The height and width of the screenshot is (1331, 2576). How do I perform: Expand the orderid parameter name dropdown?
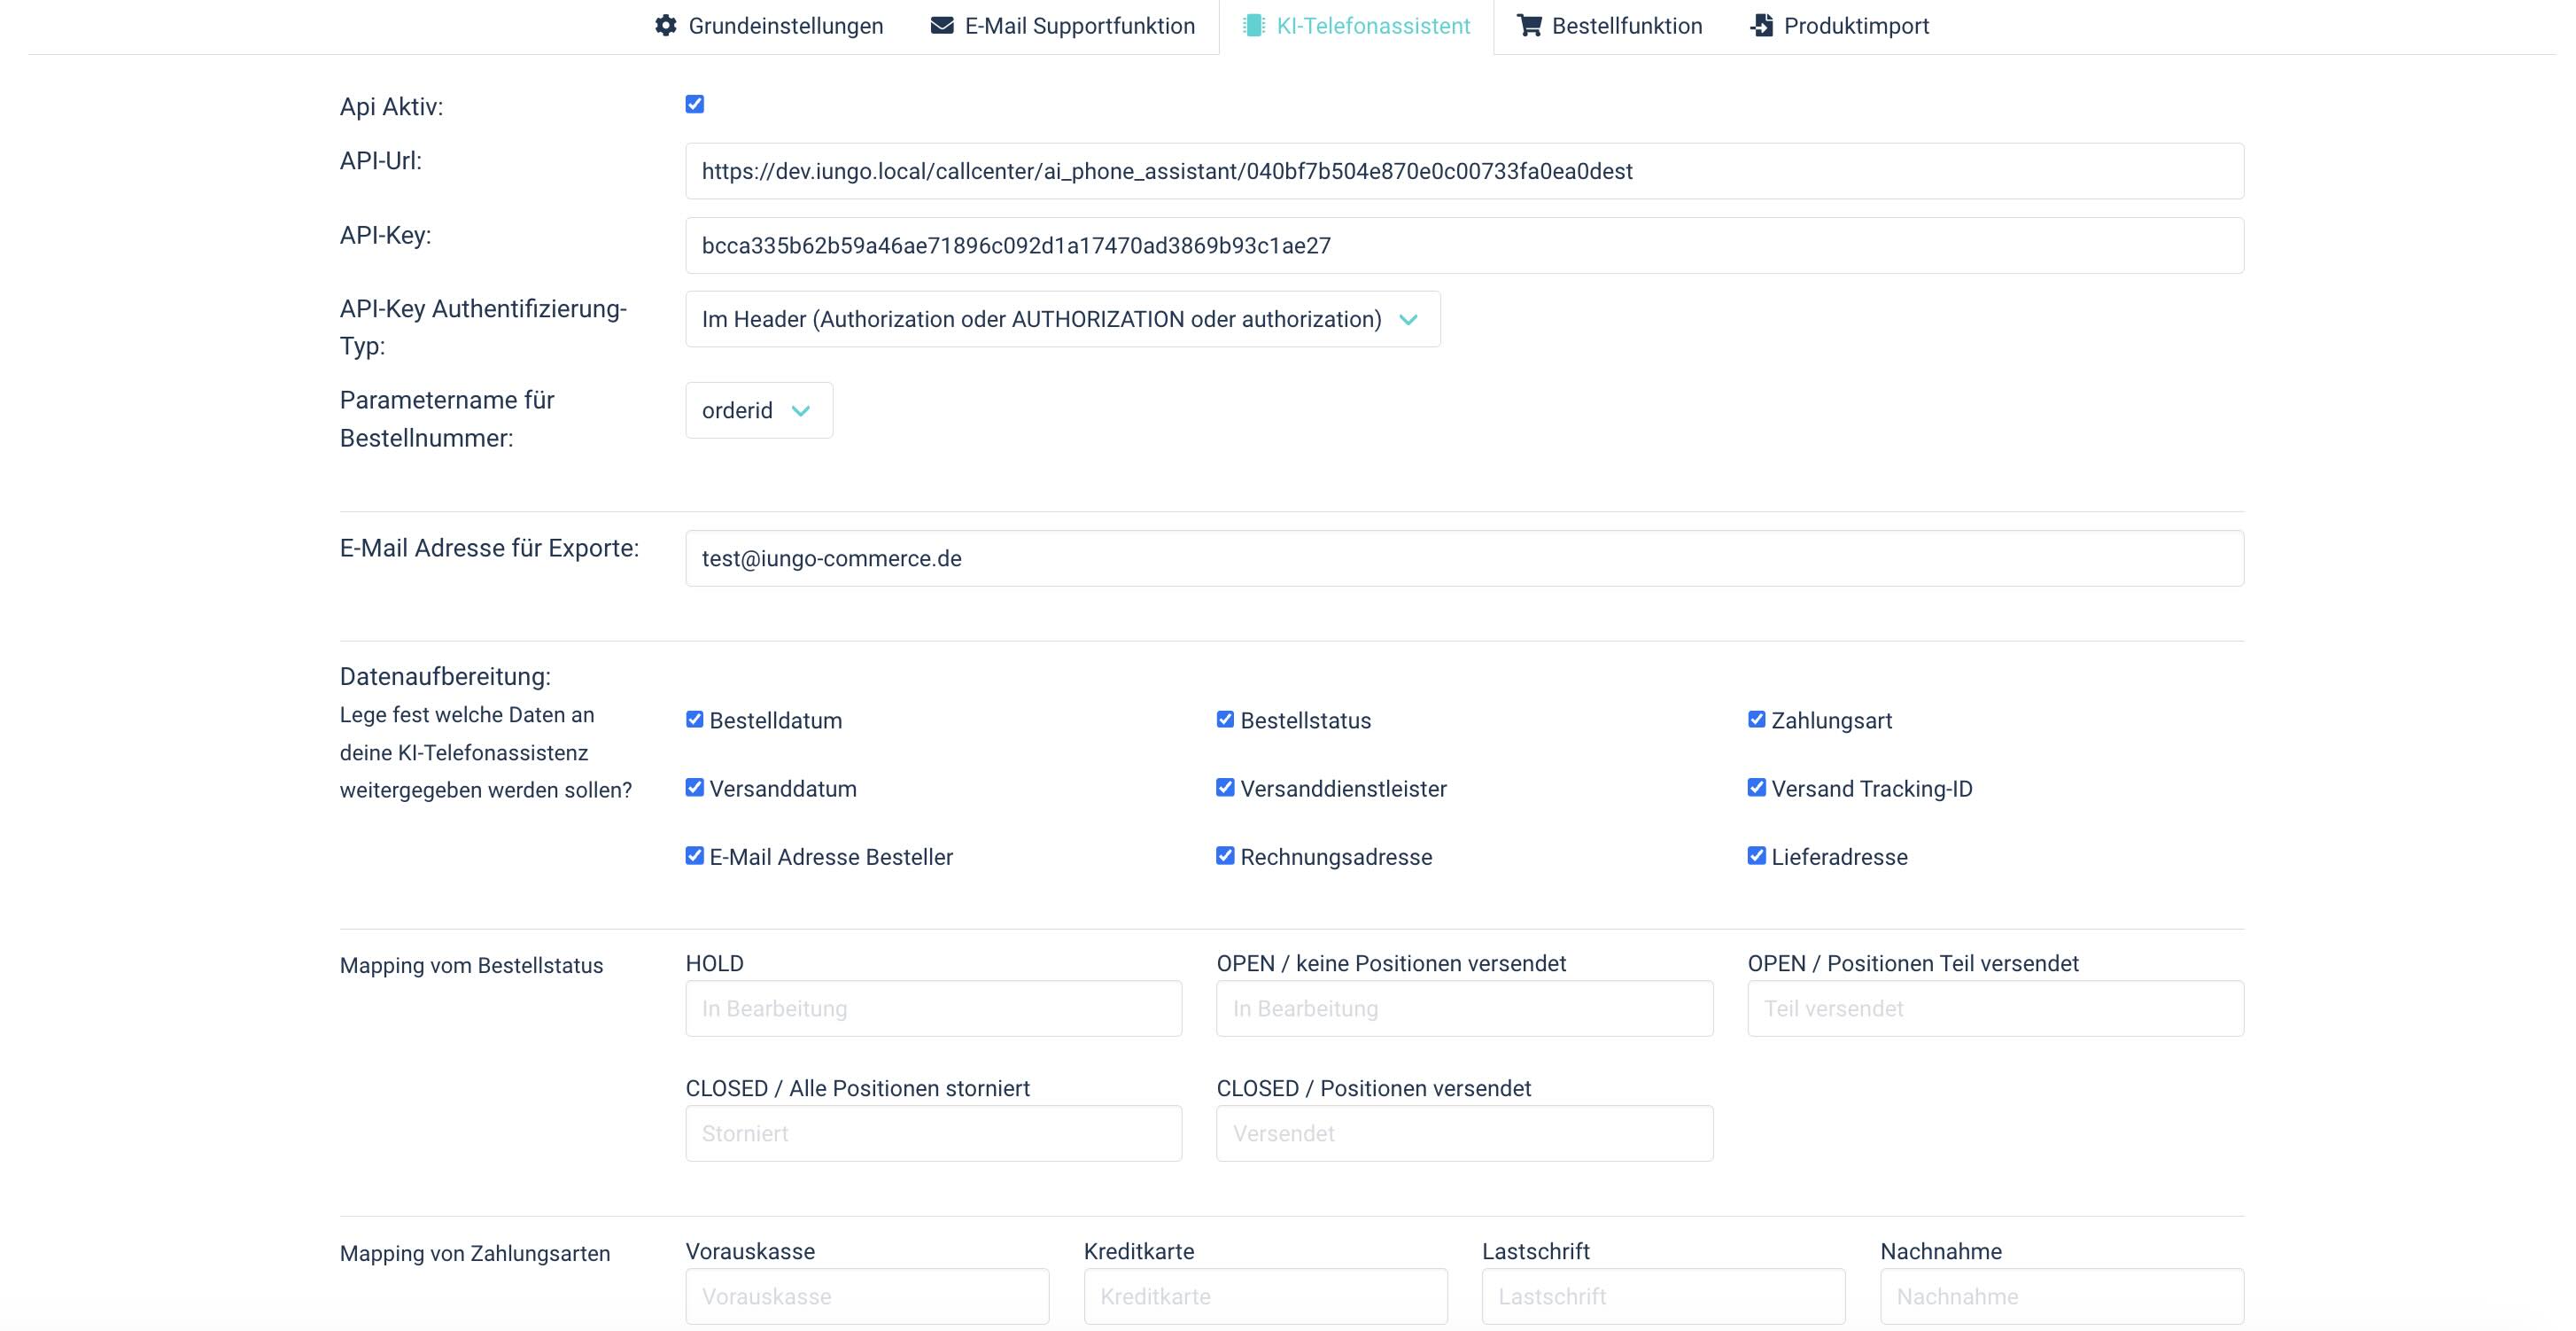[x=758, y=411]
